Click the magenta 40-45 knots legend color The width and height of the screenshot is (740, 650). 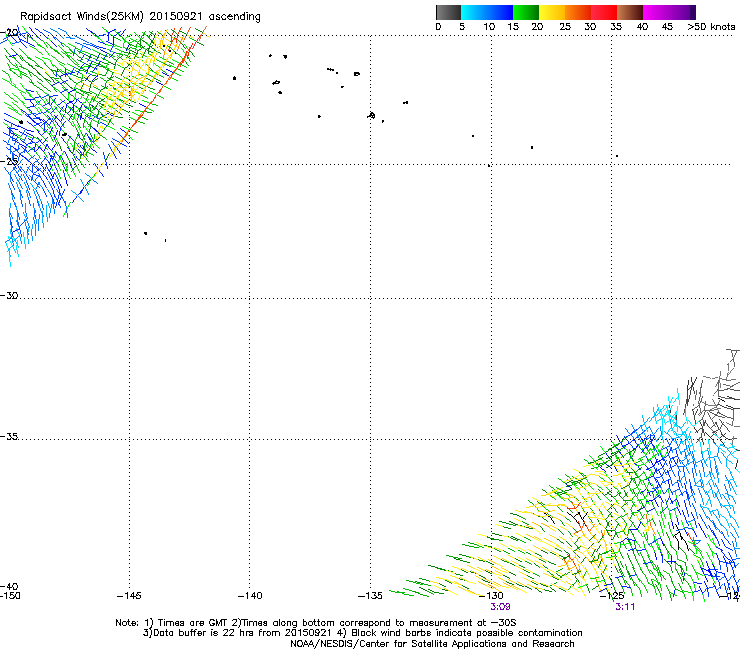(656, 12)
